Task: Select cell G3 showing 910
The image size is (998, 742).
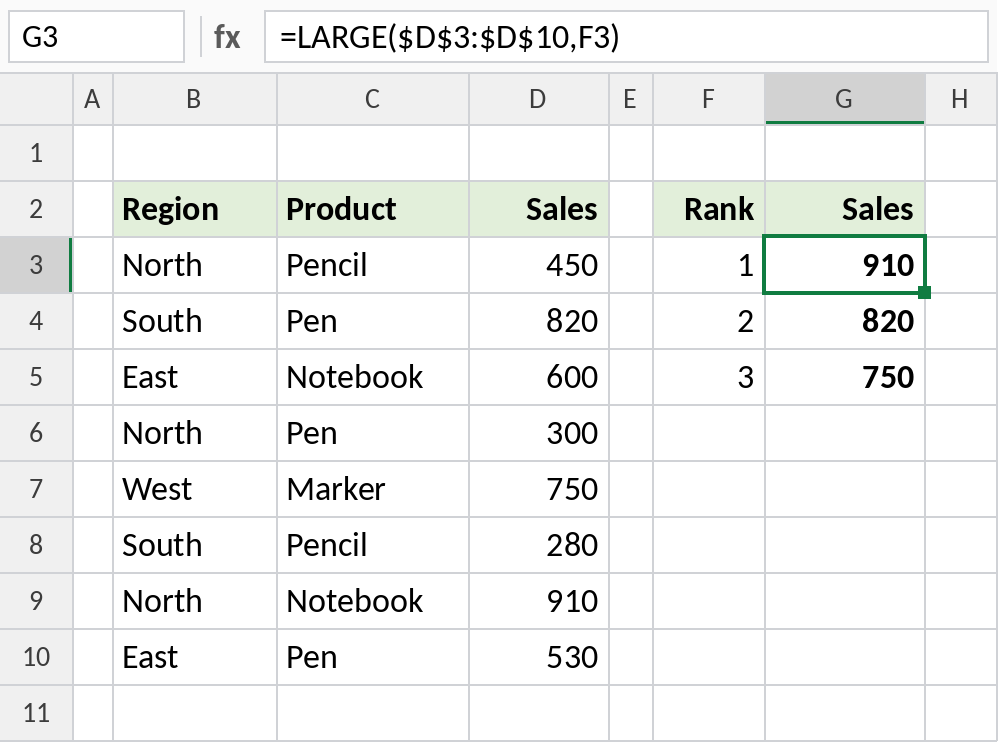Action: 845,265
